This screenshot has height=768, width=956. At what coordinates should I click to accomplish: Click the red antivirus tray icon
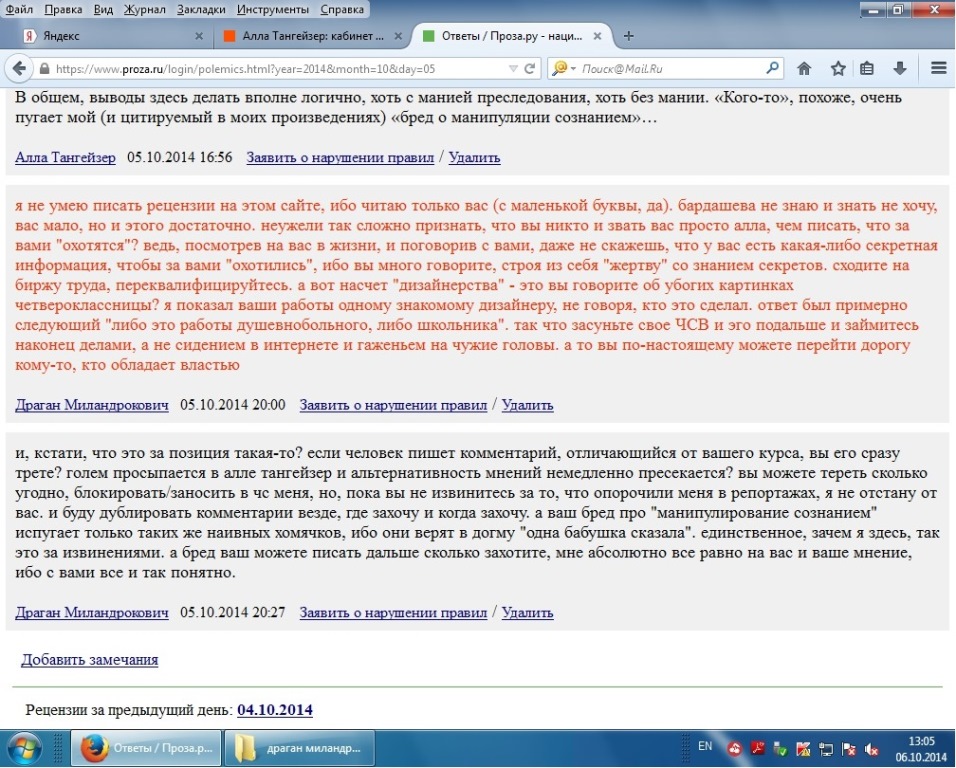735,749
